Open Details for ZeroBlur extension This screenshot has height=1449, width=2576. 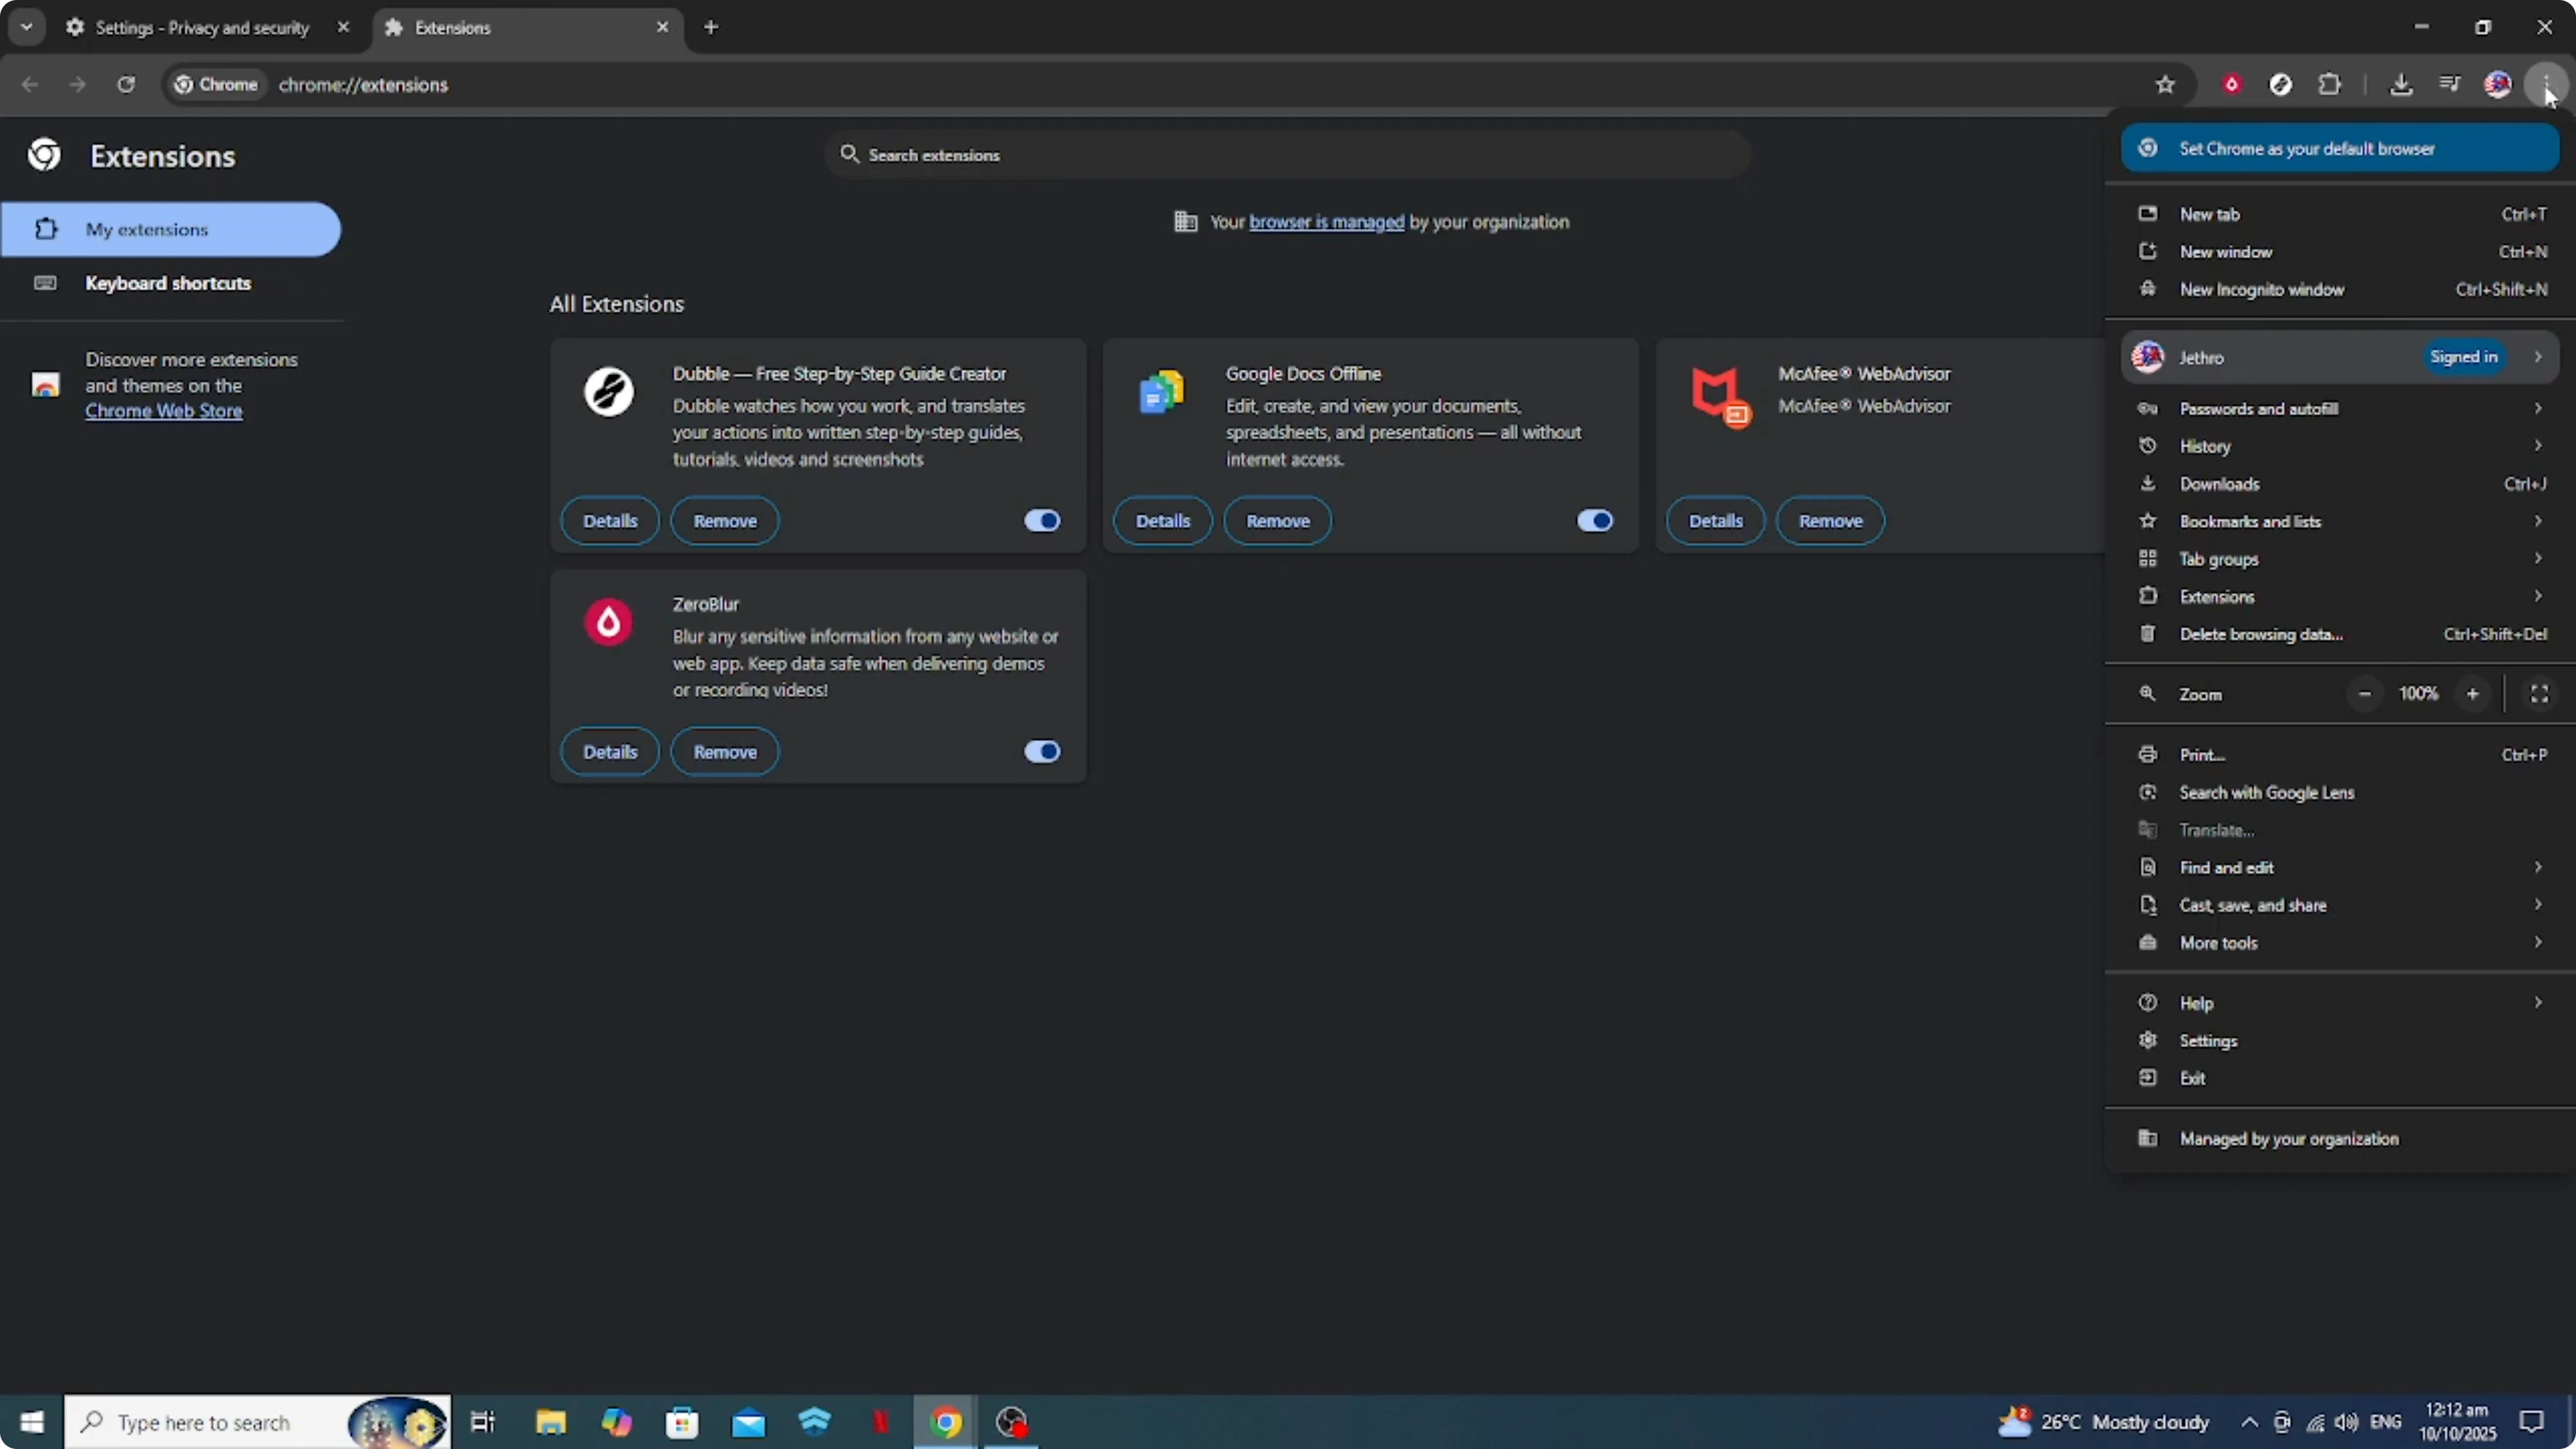pyautogui.click(x=610, y=752)
